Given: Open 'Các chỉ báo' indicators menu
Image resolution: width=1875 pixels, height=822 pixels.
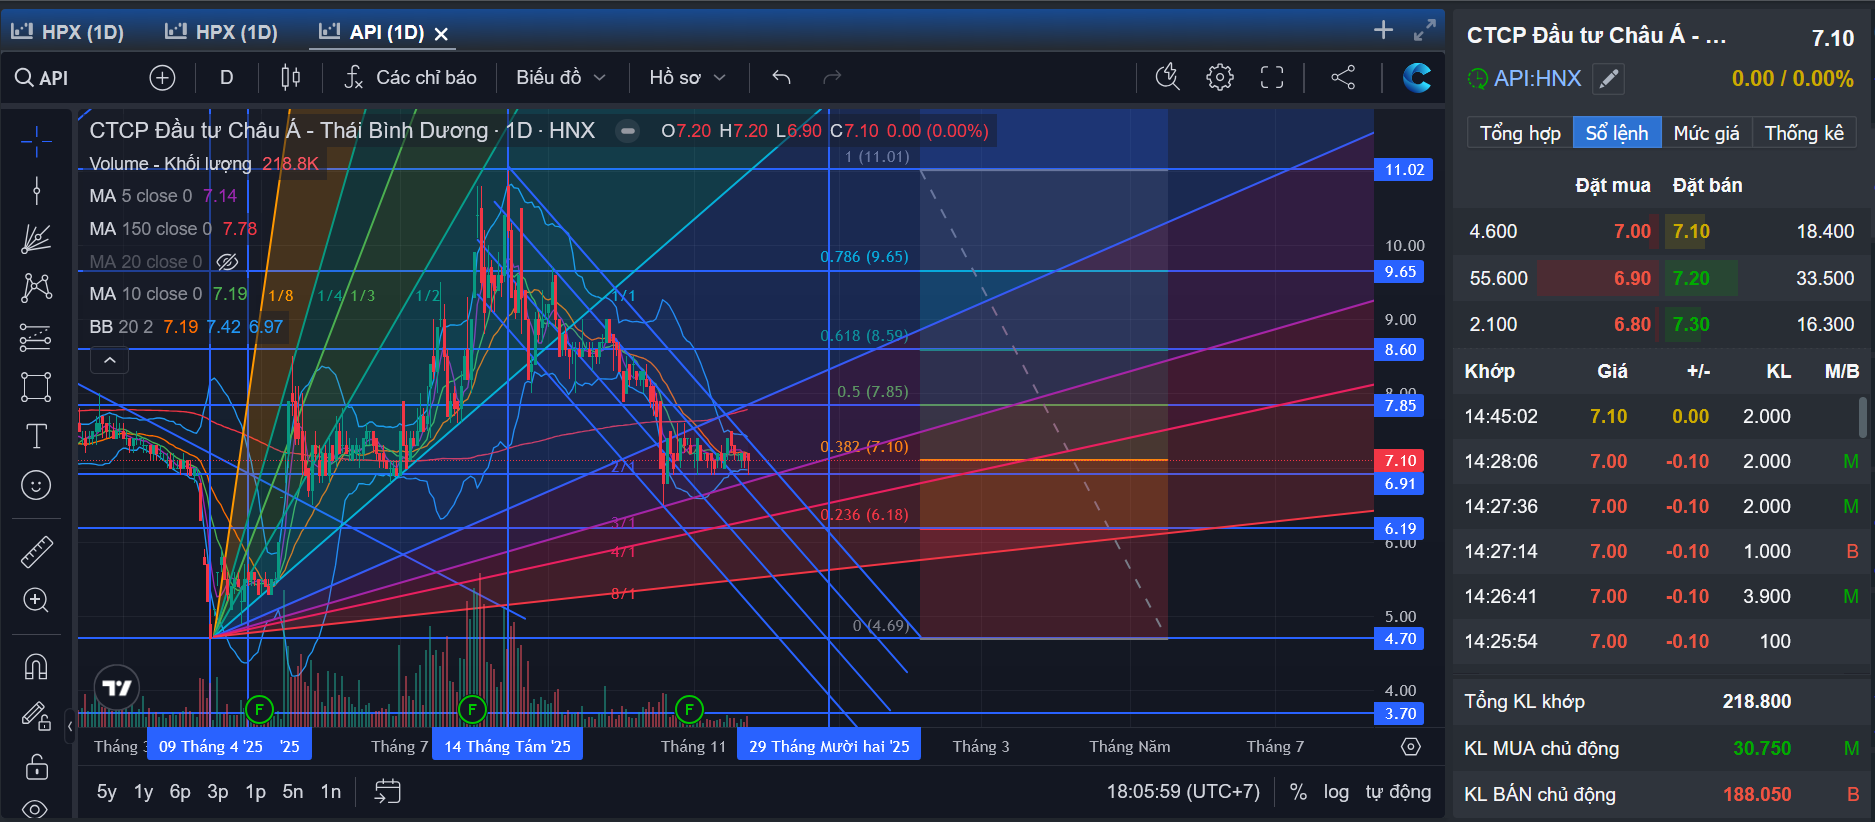Looking at the screenshot, I should pyautogui.click(x=411, y=78).
